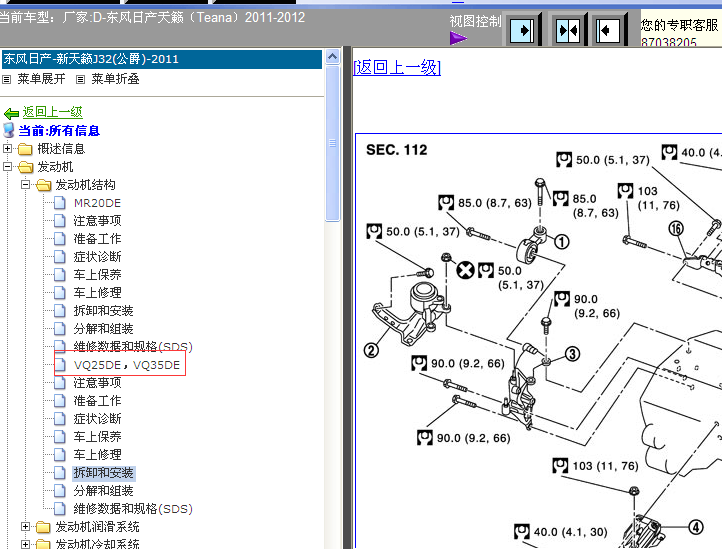Open first 维修数据和规格(SDS) under MR20DE

(x=133, y=347)
